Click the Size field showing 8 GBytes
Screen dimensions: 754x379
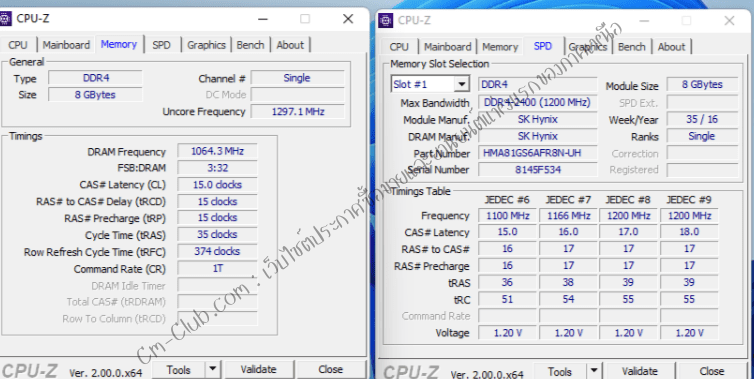95,95
